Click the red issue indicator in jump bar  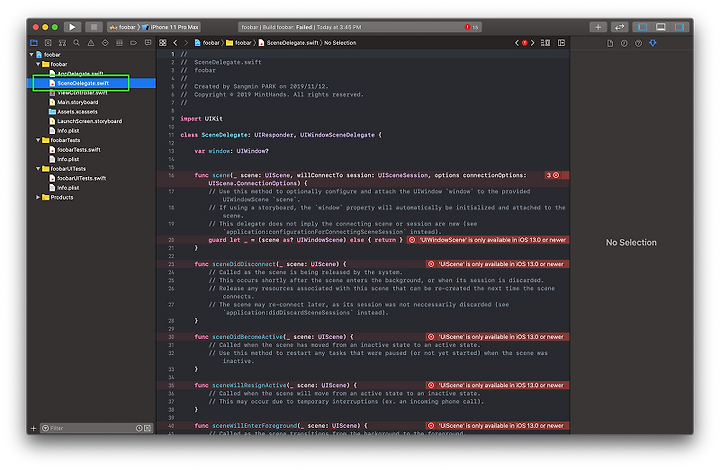coord(525,43)
